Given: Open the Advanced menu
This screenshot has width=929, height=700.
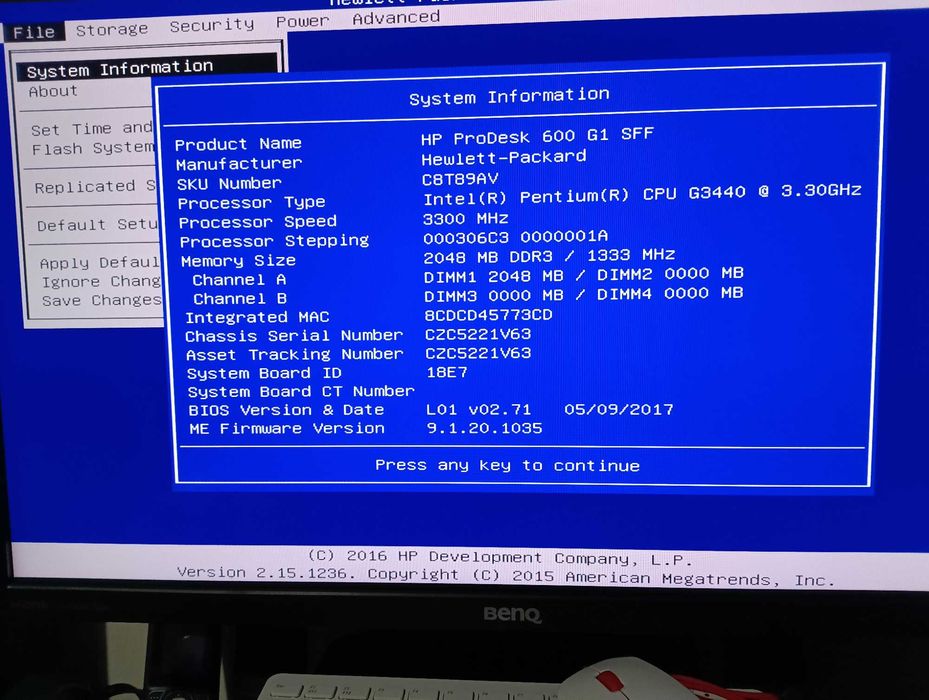Looking at the screenshot, I should pos(396,18).
